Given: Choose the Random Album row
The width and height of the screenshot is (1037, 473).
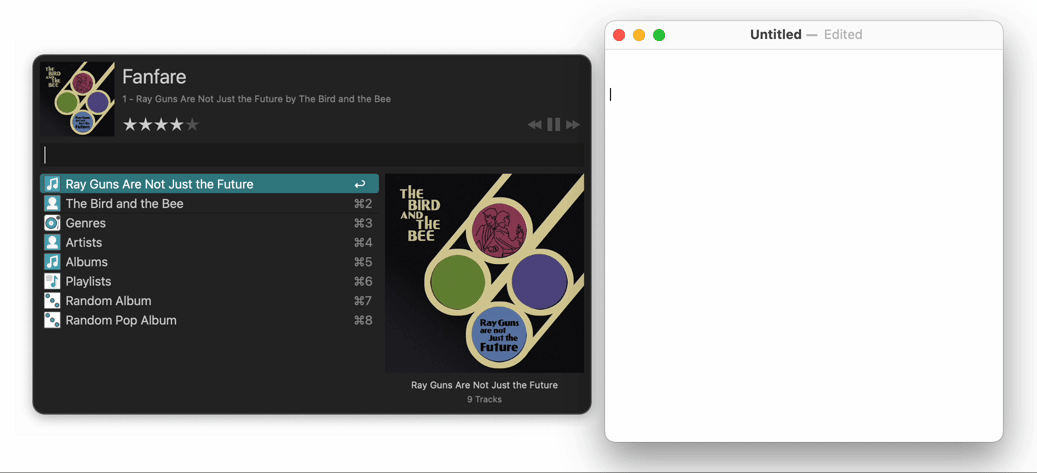Looking at the screenshot, I should click(210, 301).
